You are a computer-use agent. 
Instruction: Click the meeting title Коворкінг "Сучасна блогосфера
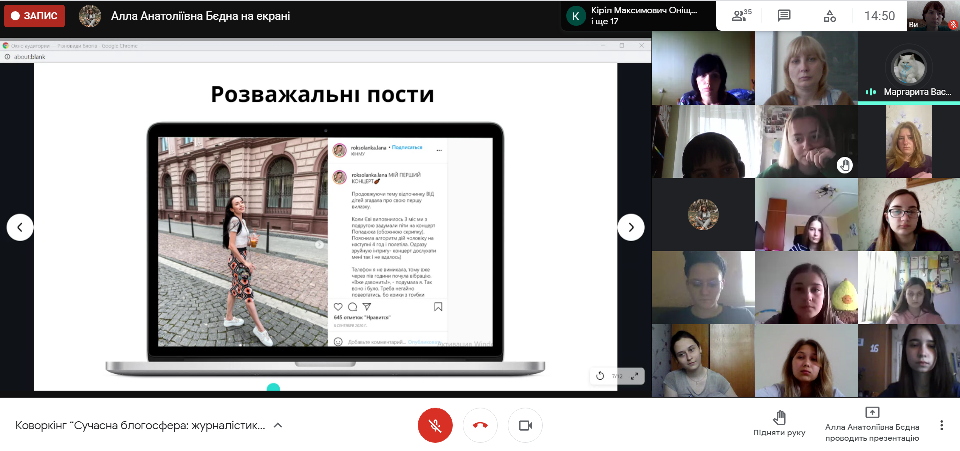coord(140,425)
